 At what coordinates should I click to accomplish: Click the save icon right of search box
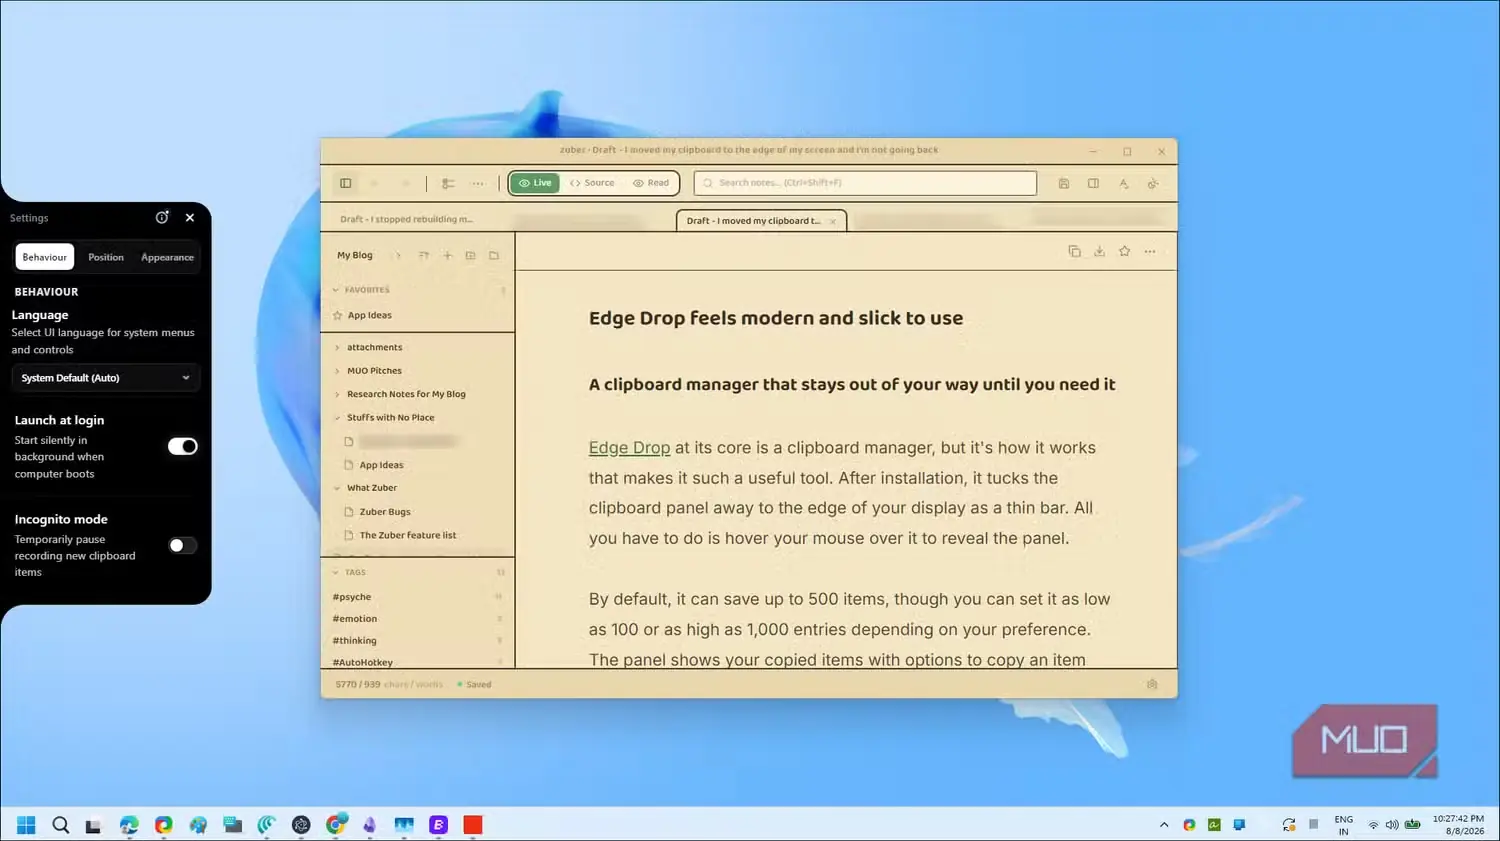1064,183
